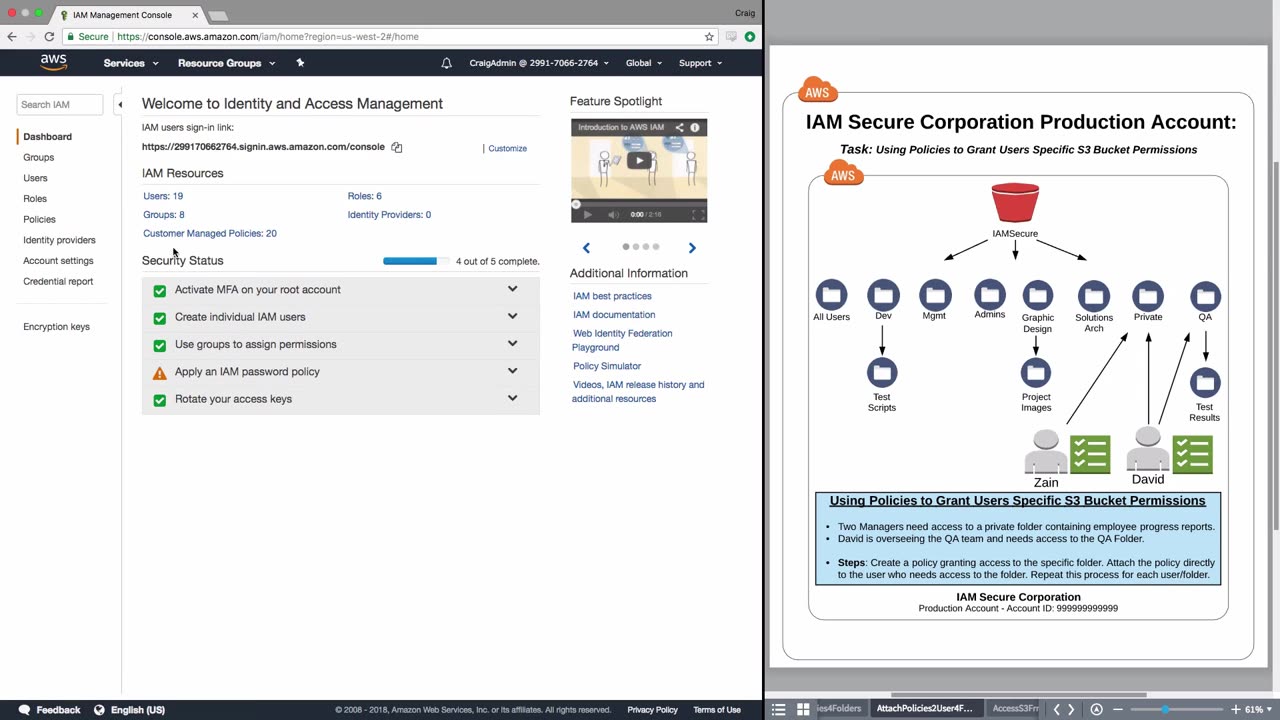Go to Policies in the IAM sidebar
The width and height of the screenshot is (1280, 720).
(x=39, y=219)
